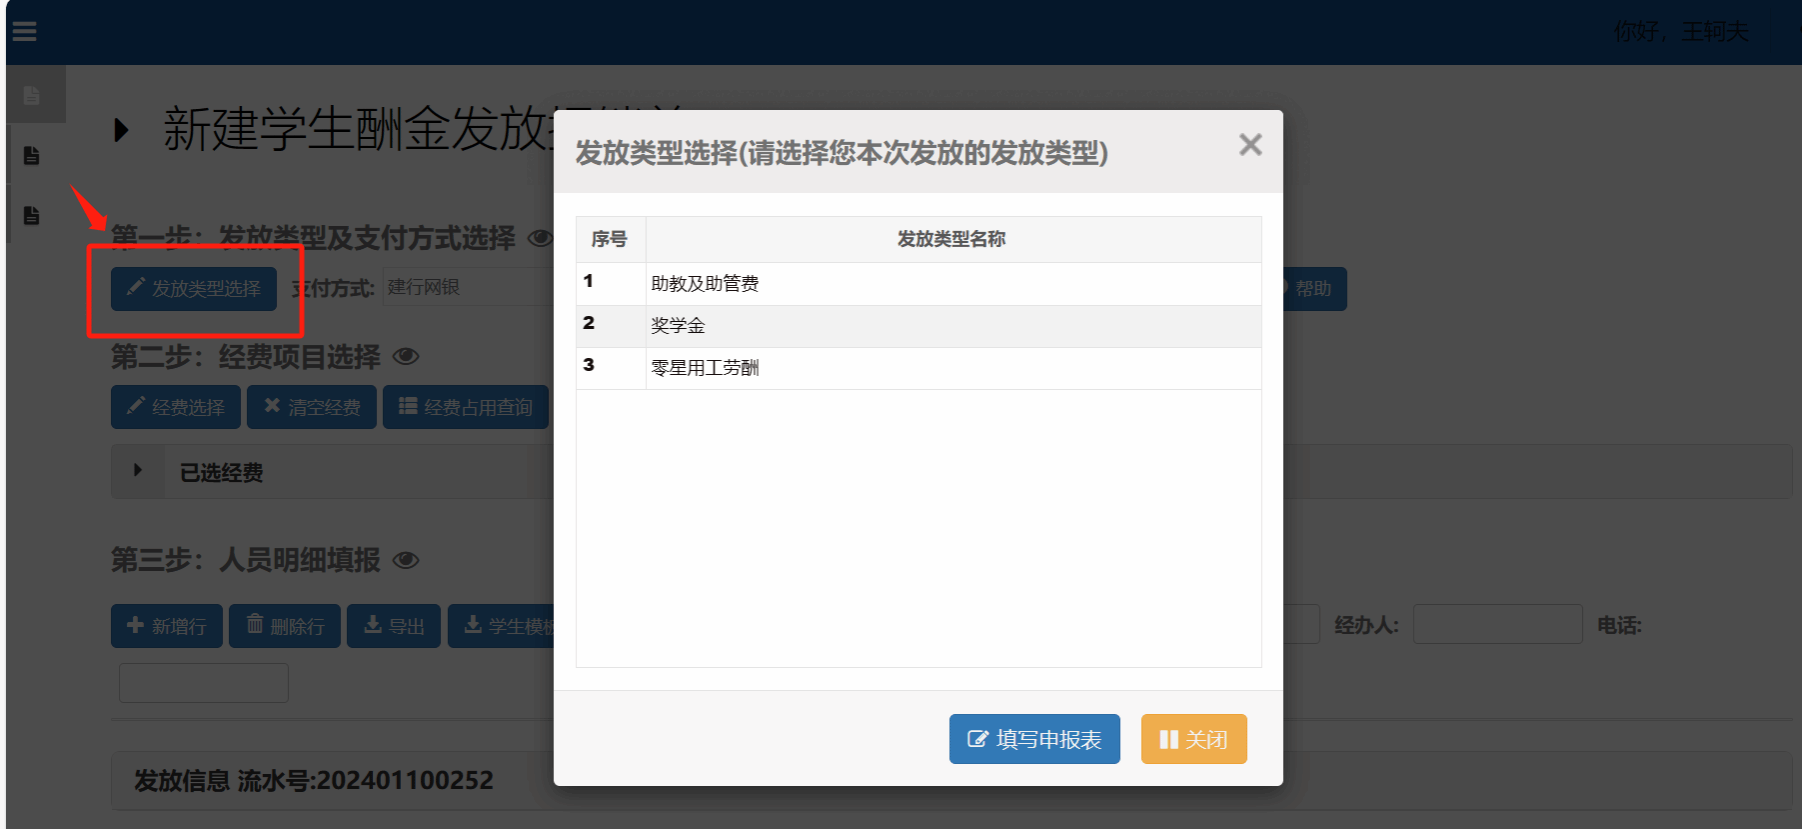This screenshot has width=1802, height=829.
Task: Toggle eye icon beside 第三步 人员明细填报
Action: 406,560
